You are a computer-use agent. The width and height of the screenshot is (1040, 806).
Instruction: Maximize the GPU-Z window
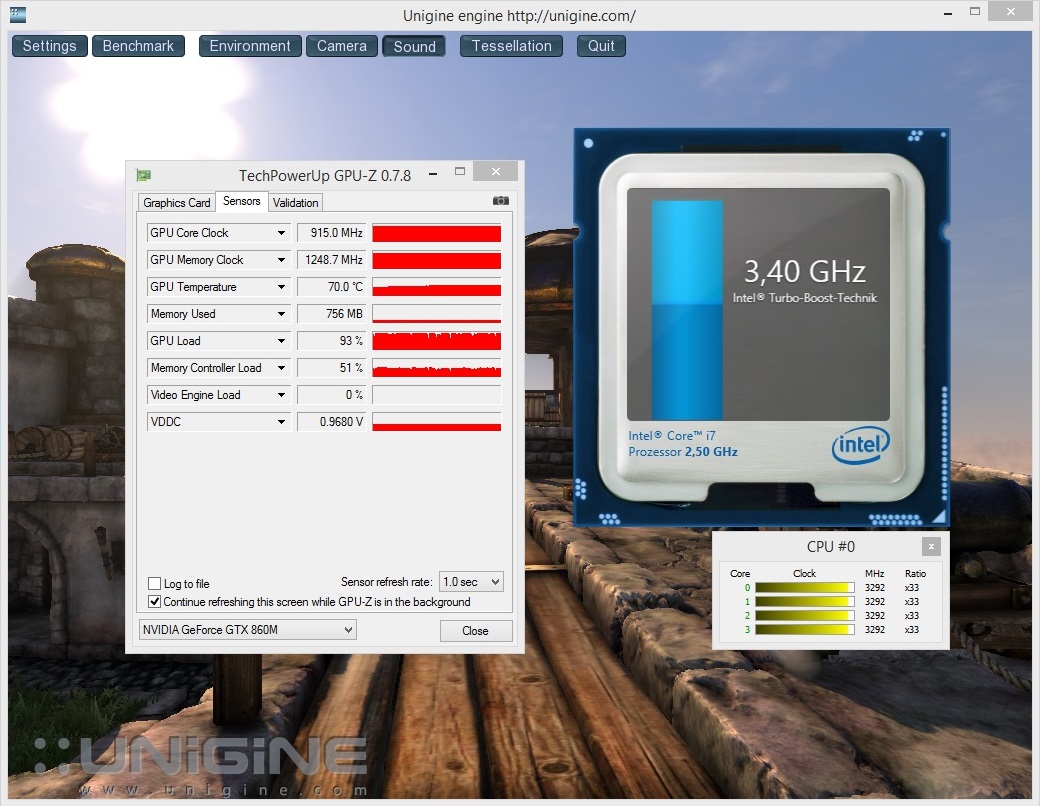pyautogui.click(x=460, y=172)
